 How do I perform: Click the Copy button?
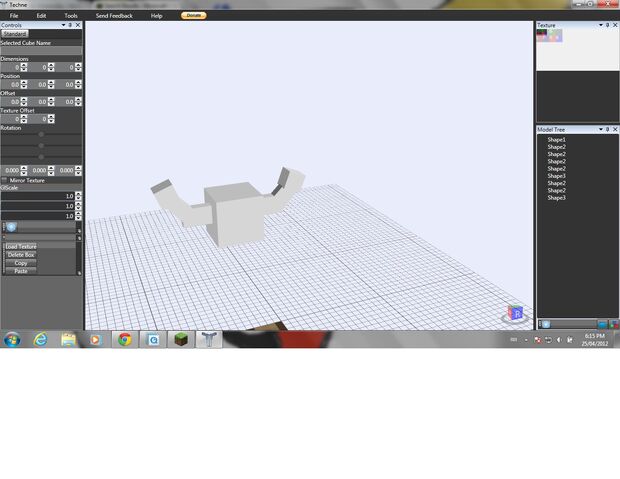21,263
